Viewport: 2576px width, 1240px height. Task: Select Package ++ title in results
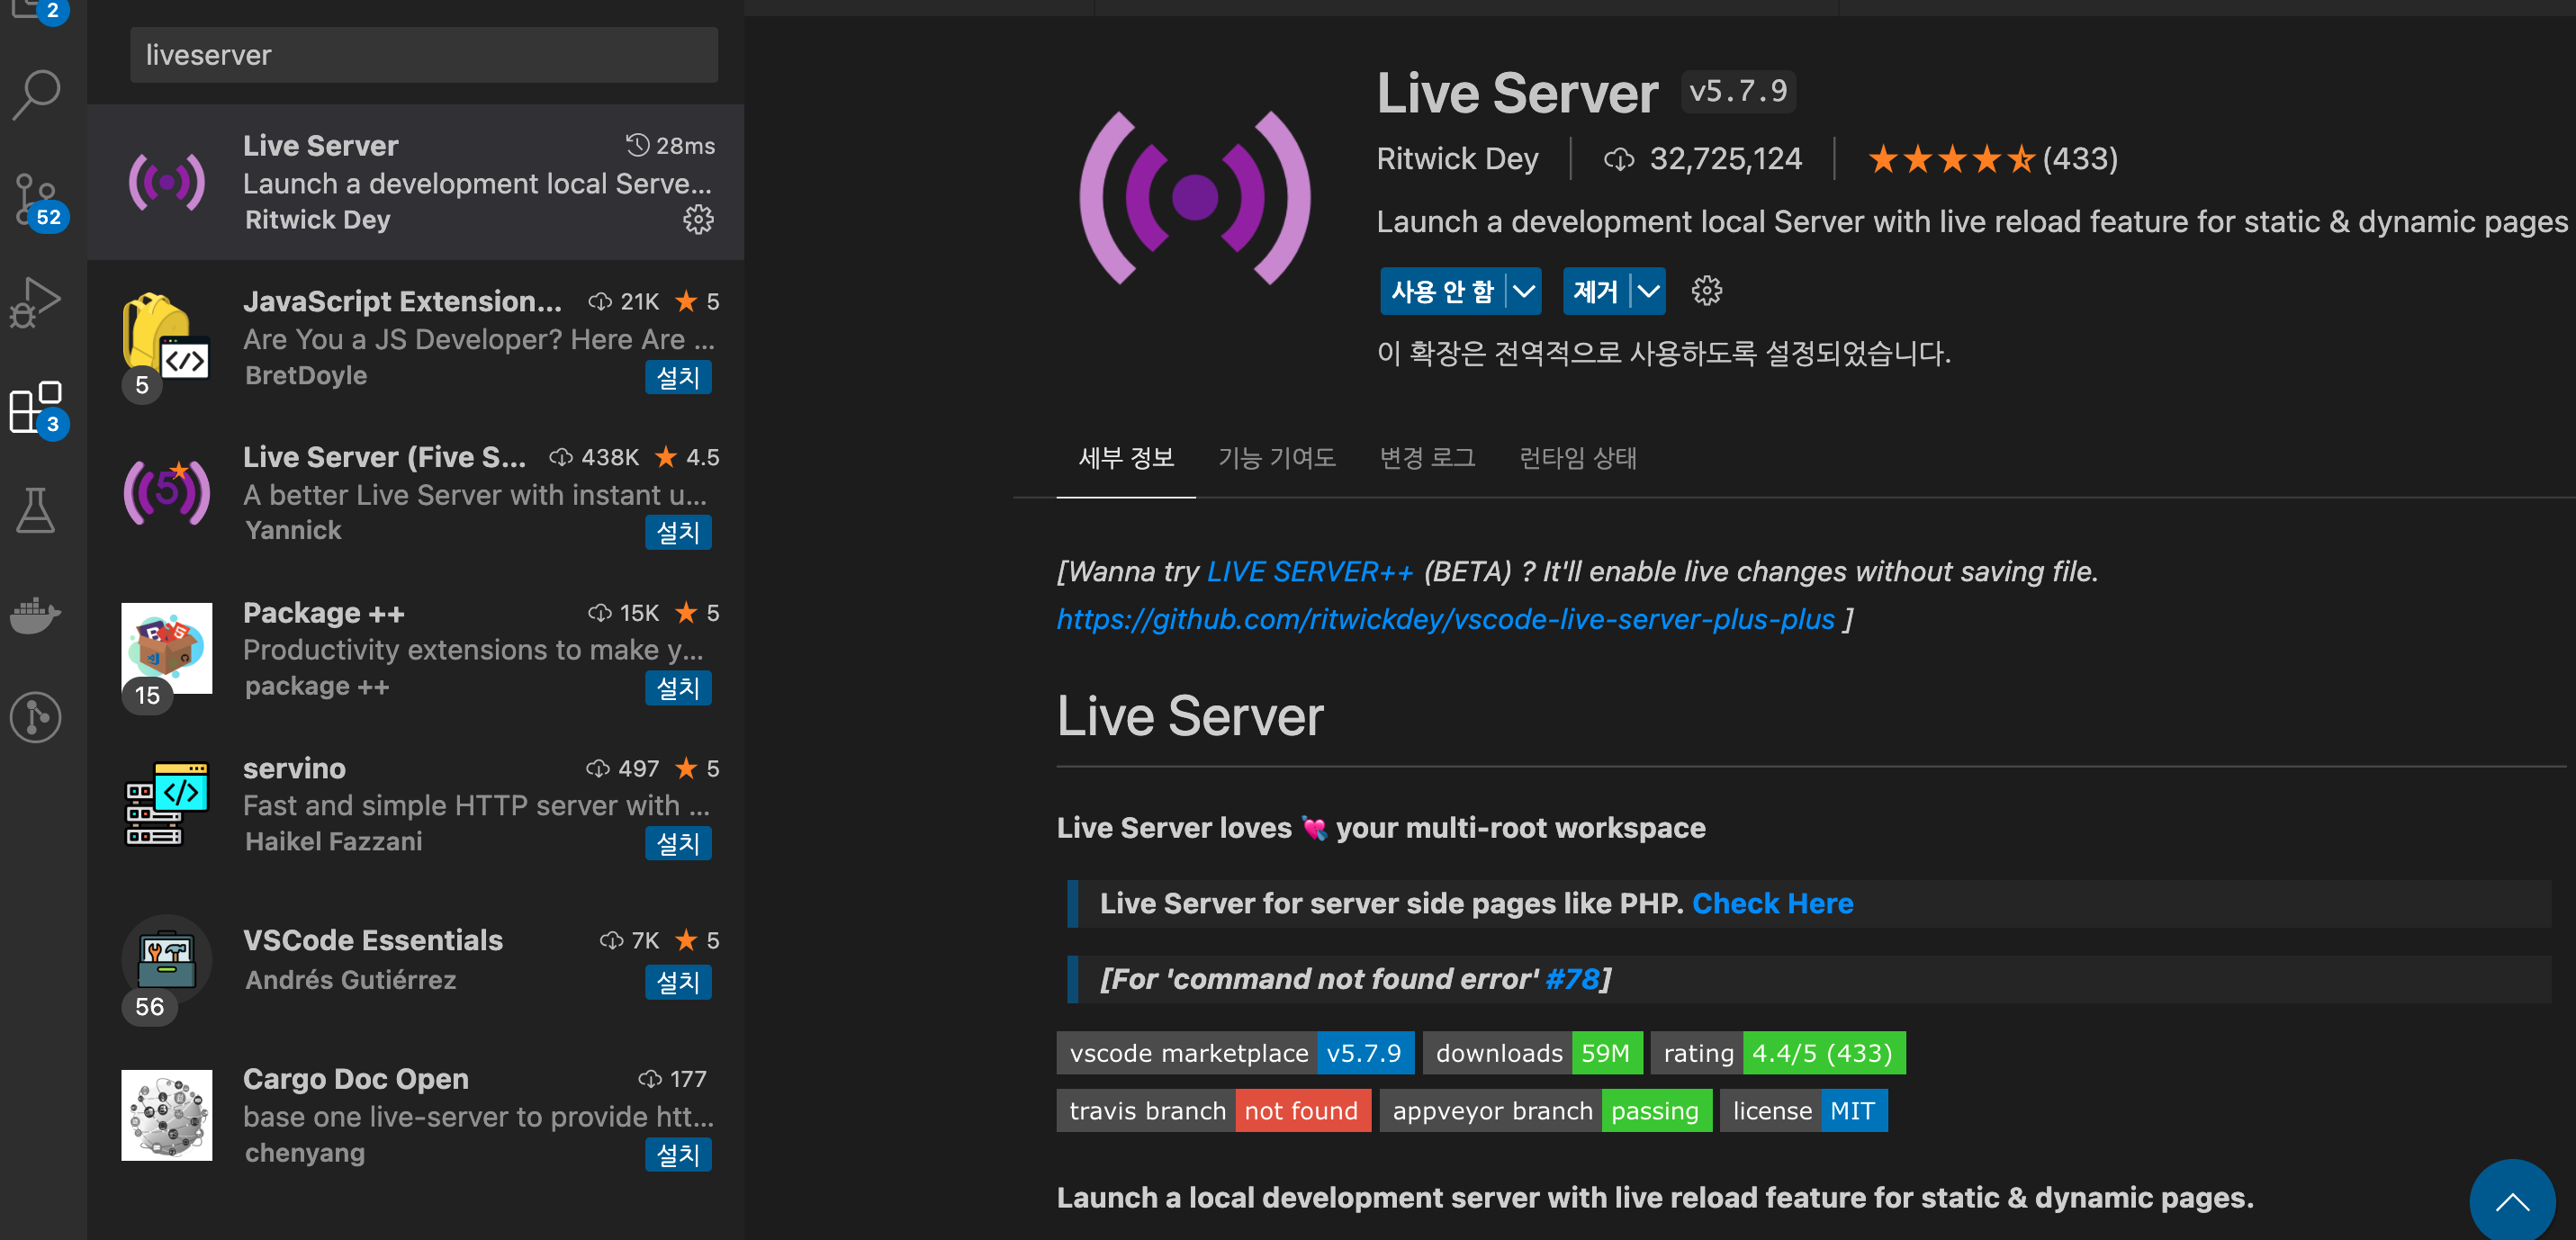pos(324,613)
